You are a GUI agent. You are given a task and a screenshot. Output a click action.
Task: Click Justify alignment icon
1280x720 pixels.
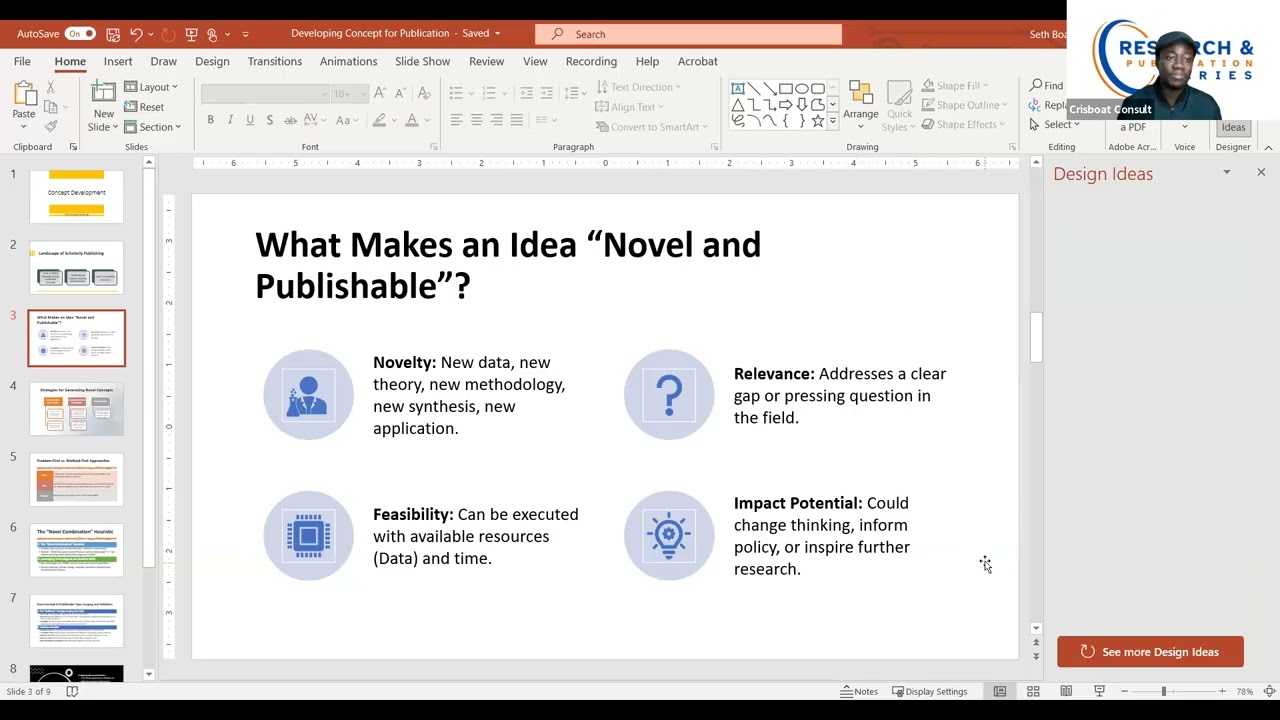pyautogui.click(x=516, y=120)
